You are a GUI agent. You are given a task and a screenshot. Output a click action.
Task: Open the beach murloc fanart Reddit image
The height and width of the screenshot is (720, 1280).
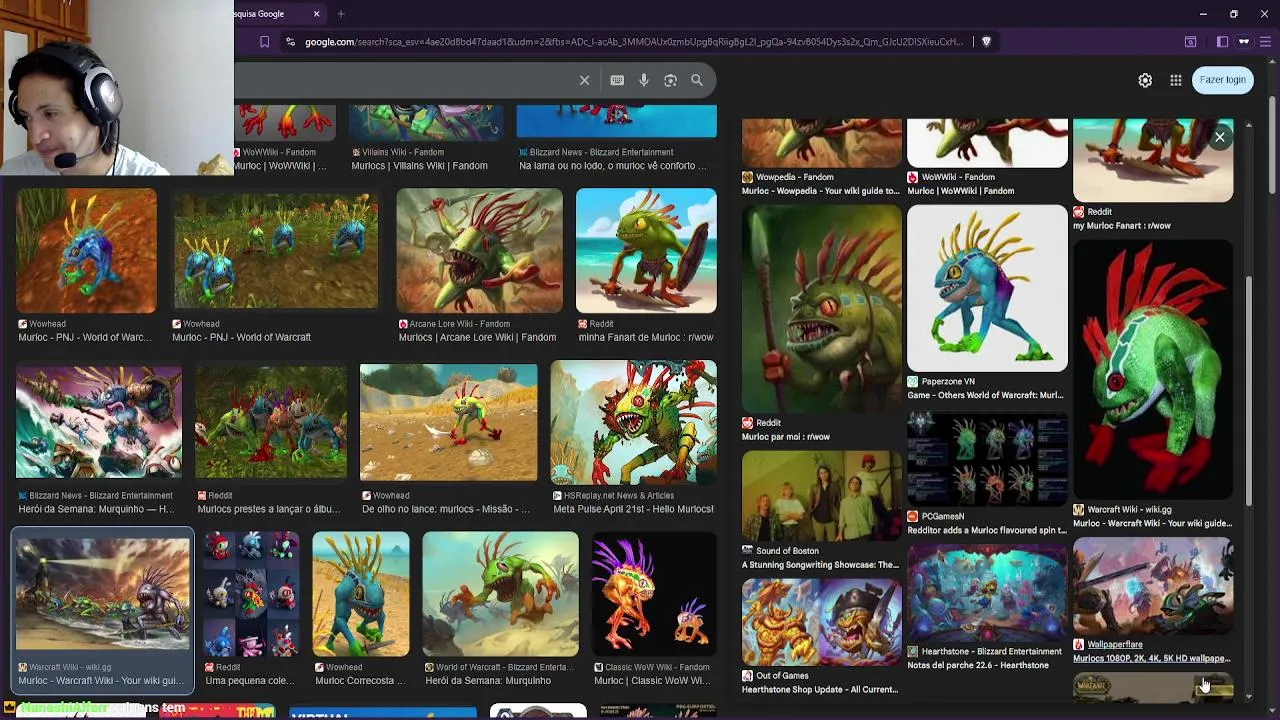[x=646, y=251]
